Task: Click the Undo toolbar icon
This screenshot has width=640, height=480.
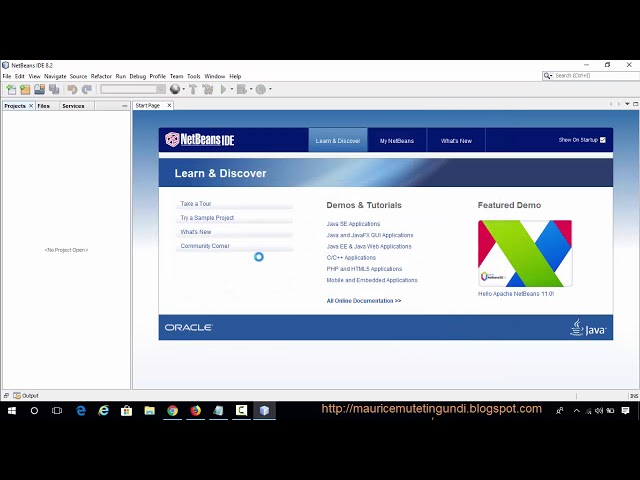Action: tap(72, 89)
